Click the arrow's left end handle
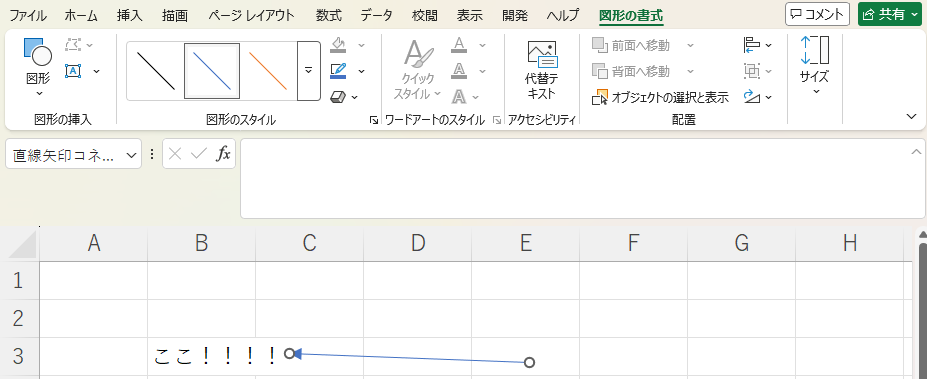This screenshot has width=927, height=379. (289, 354)
